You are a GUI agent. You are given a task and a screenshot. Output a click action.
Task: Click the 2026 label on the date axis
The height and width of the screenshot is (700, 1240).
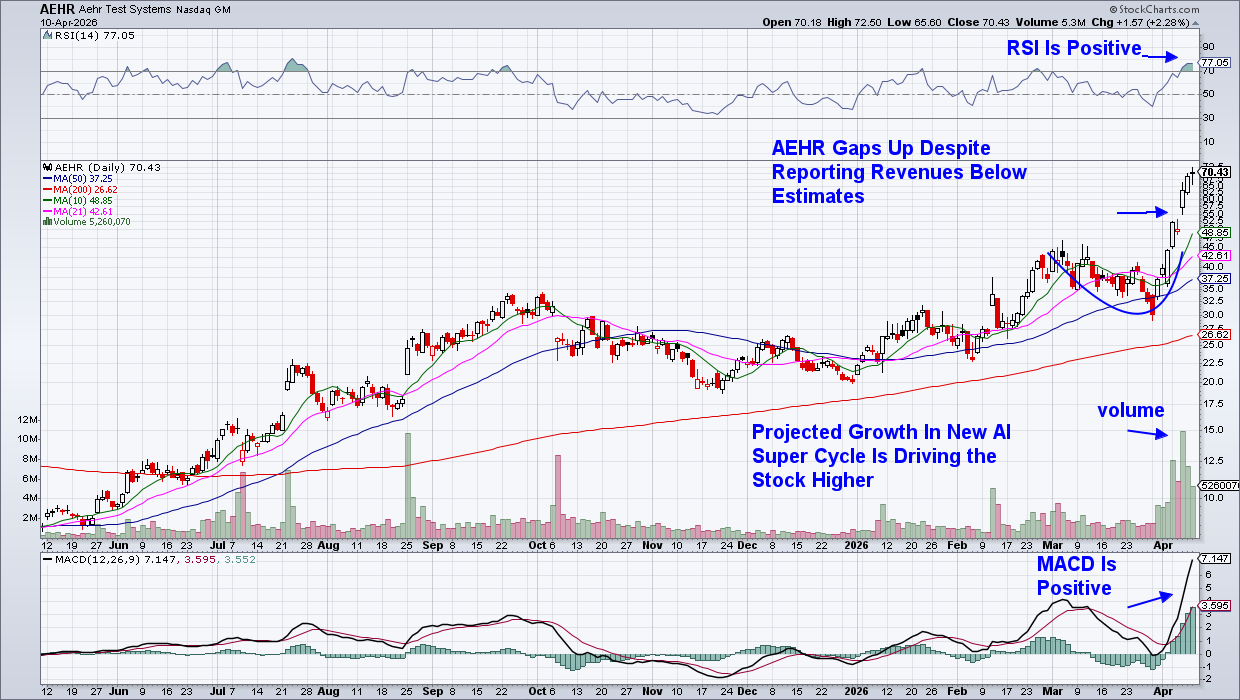856,546
